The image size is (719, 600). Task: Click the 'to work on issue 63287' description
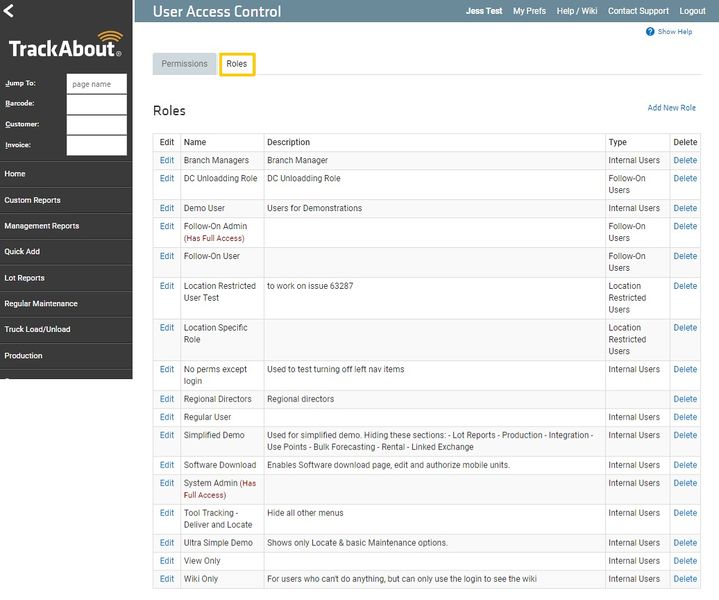pyautogui.click(x=310, y=286)
